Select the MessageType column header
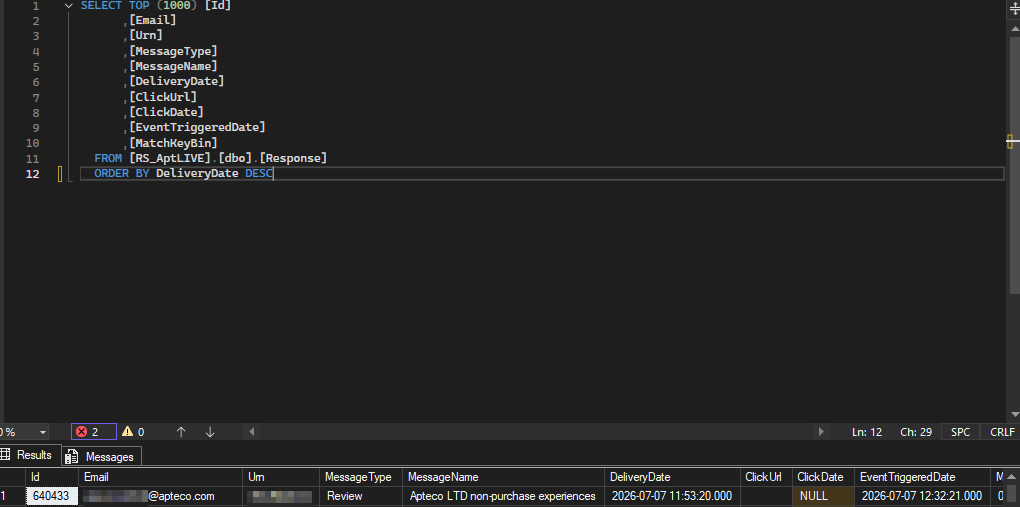1020x507 pixels. [361, 477]
